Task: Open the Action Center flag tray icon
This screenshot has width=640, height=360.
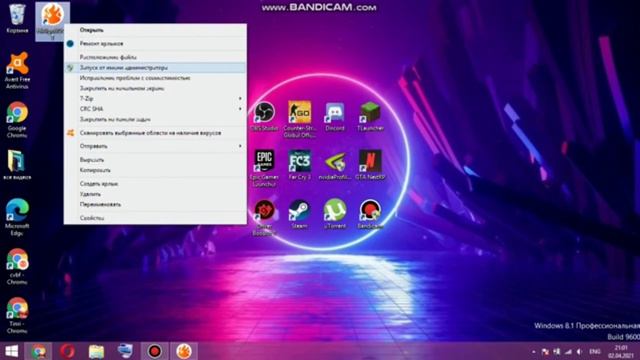Action: click(545, 351)
